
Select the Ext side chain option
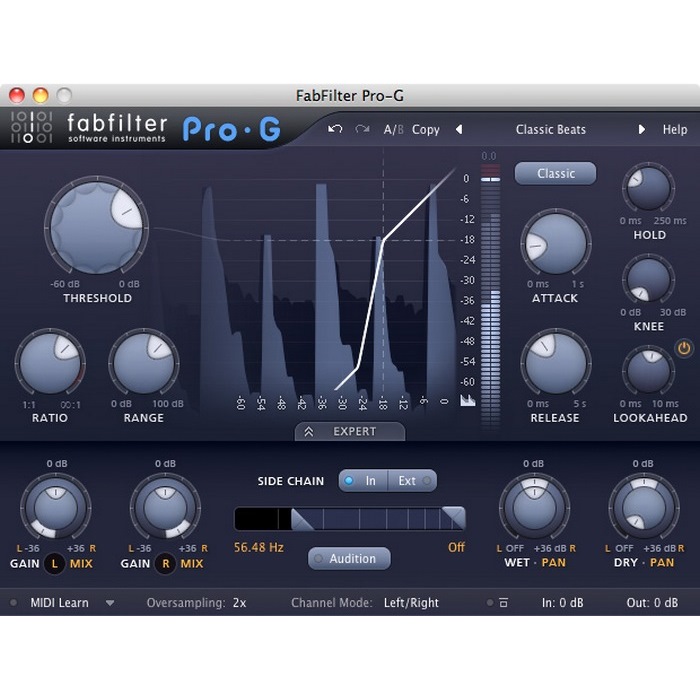click(x=412, y=481)
